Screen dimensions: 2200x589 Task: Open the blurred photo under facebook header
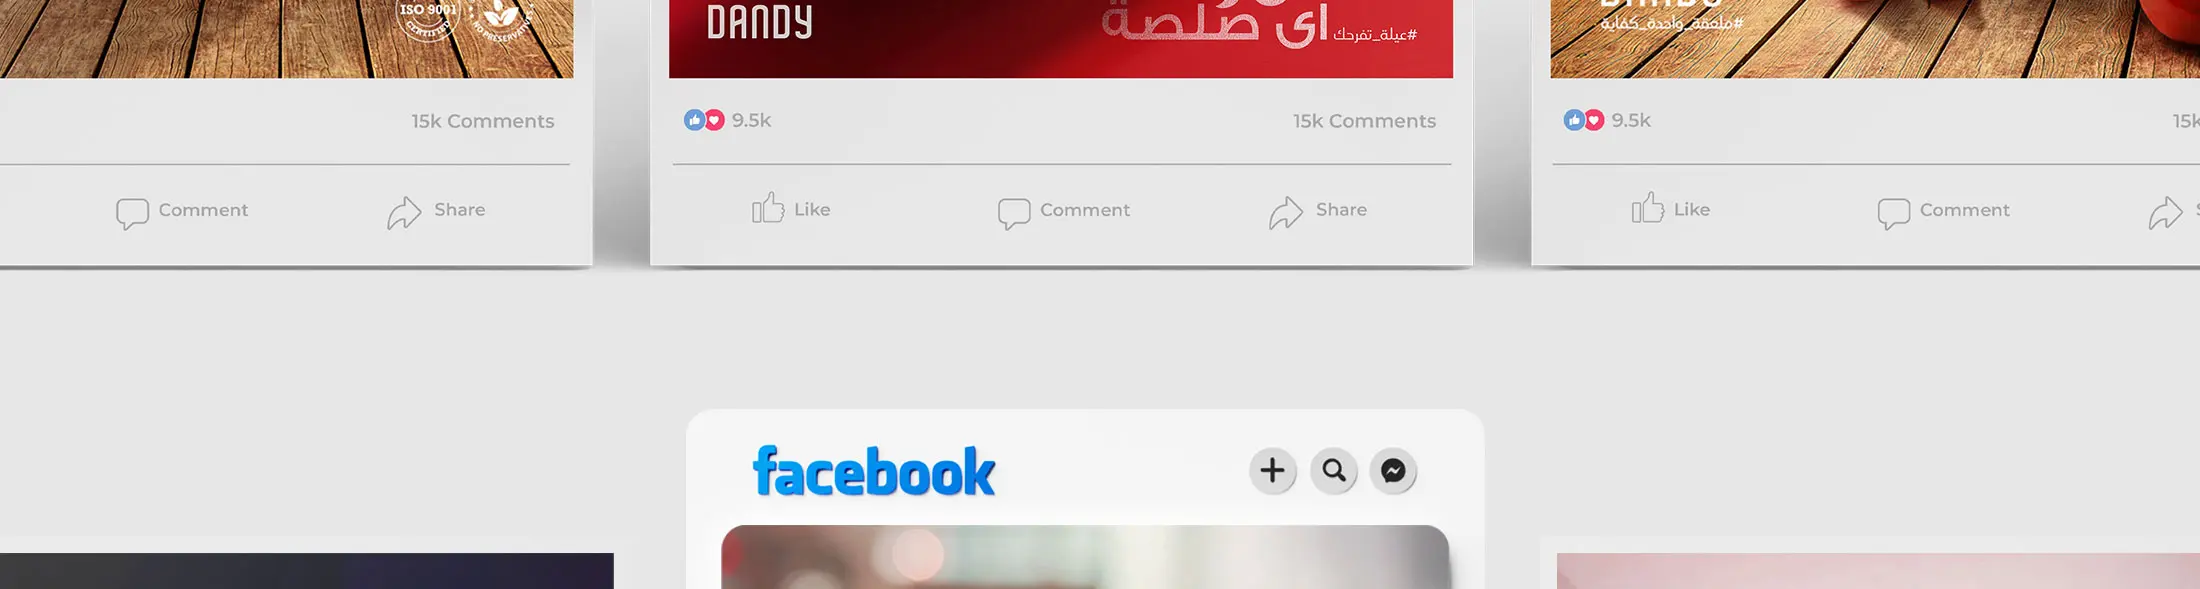point(1085,557)
